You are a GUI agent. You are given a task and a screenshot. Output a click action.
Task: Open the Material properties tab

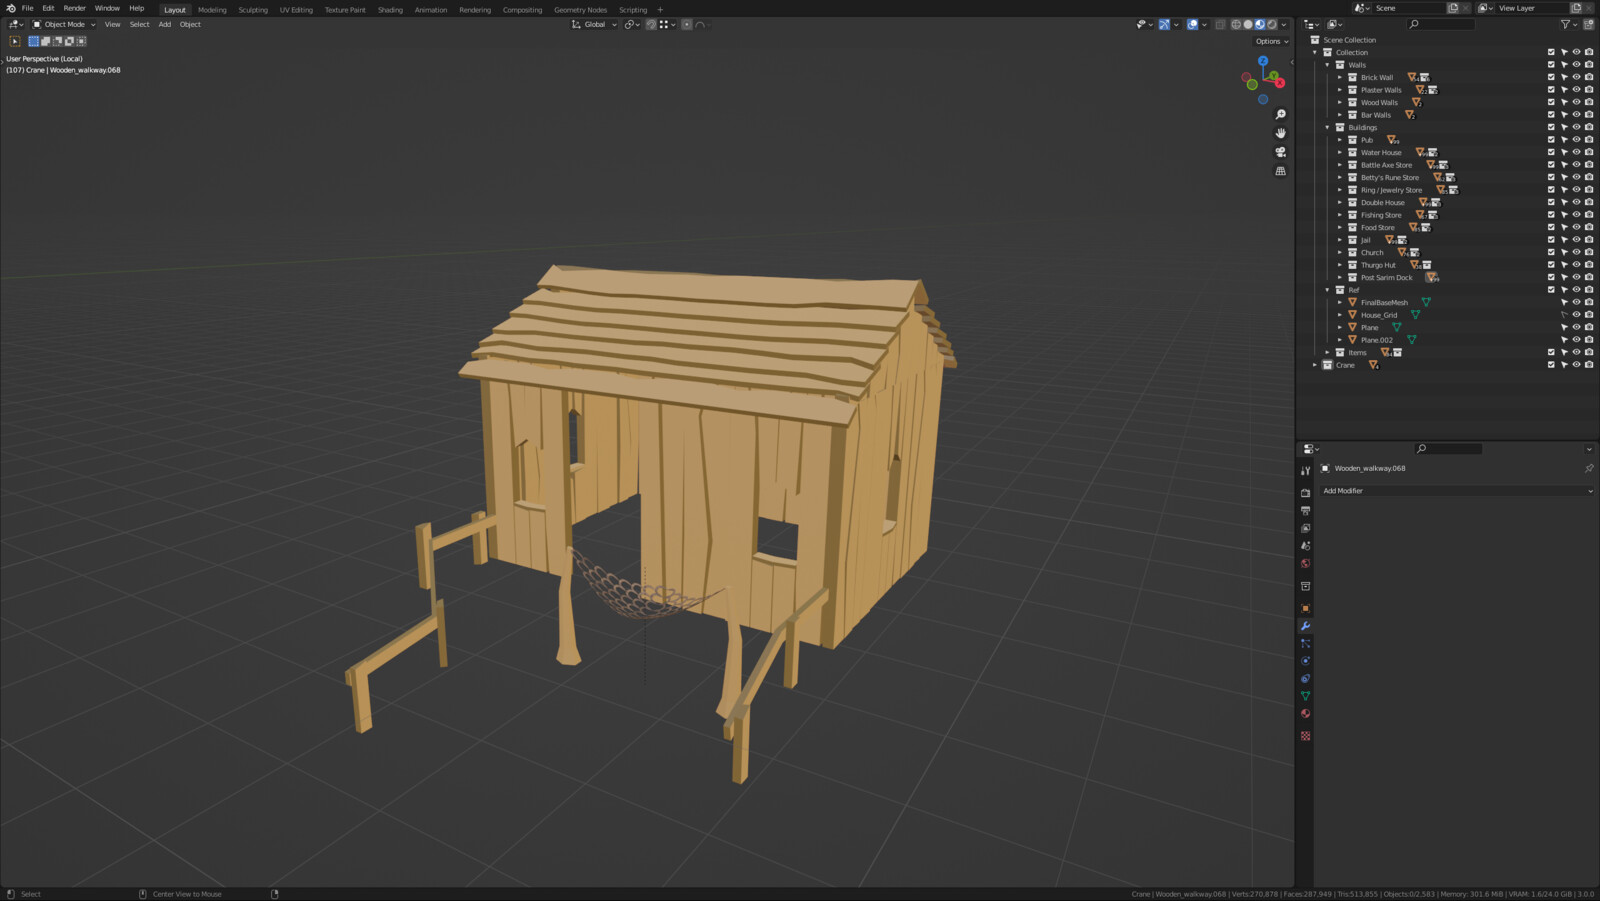1305,713
